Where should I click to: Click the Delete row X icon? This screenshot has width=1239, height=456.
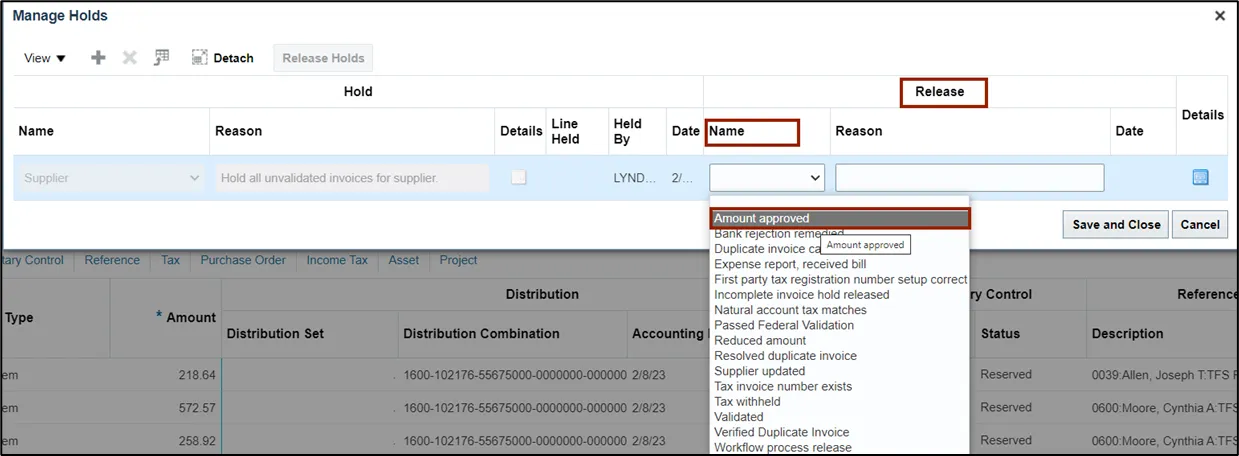tap(129, 58)
